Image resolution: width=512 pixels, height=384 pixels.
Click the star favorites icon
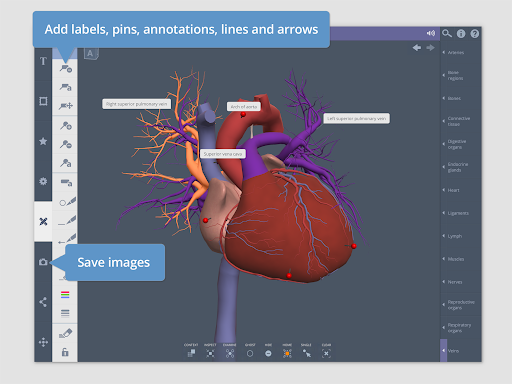(43, 141)
